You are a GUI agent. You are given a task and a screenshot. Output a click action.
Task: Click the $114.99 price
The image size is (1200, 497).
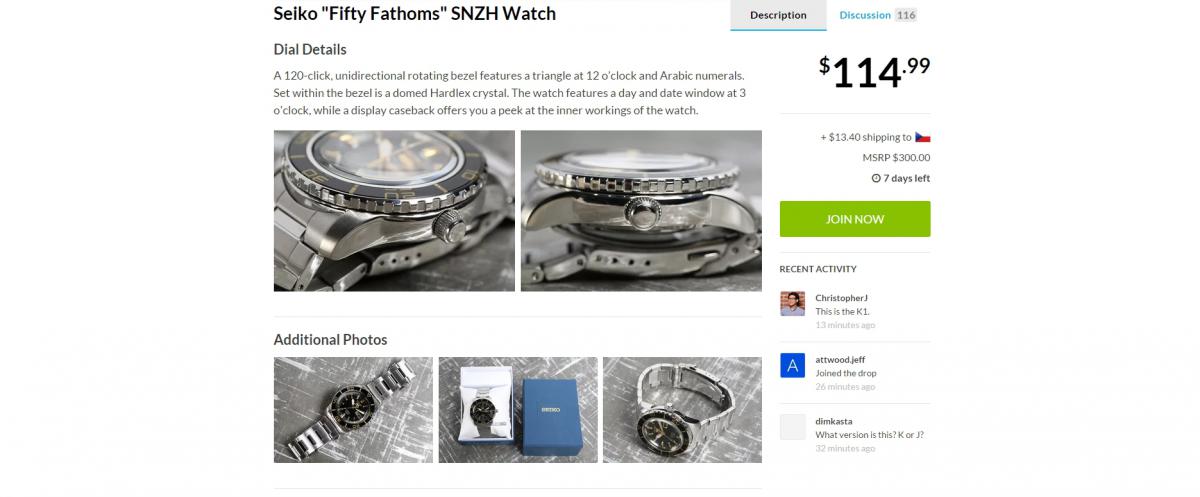click(875, 72)
